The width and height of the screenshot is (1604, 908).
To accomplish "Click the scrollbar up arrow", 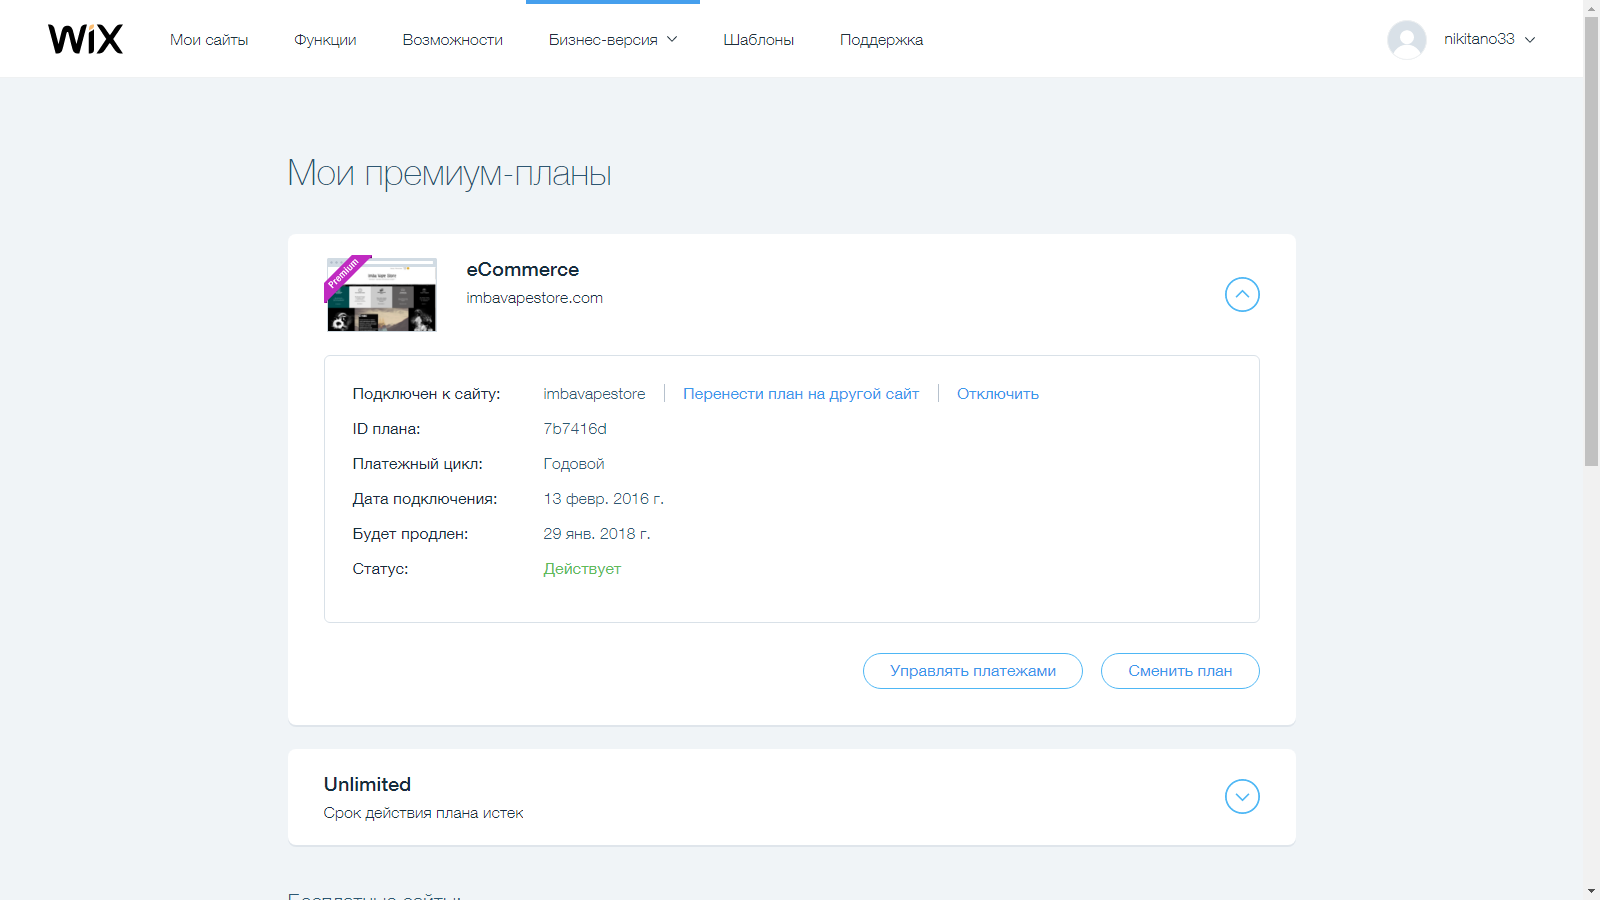I will [x=1592, y=8].
